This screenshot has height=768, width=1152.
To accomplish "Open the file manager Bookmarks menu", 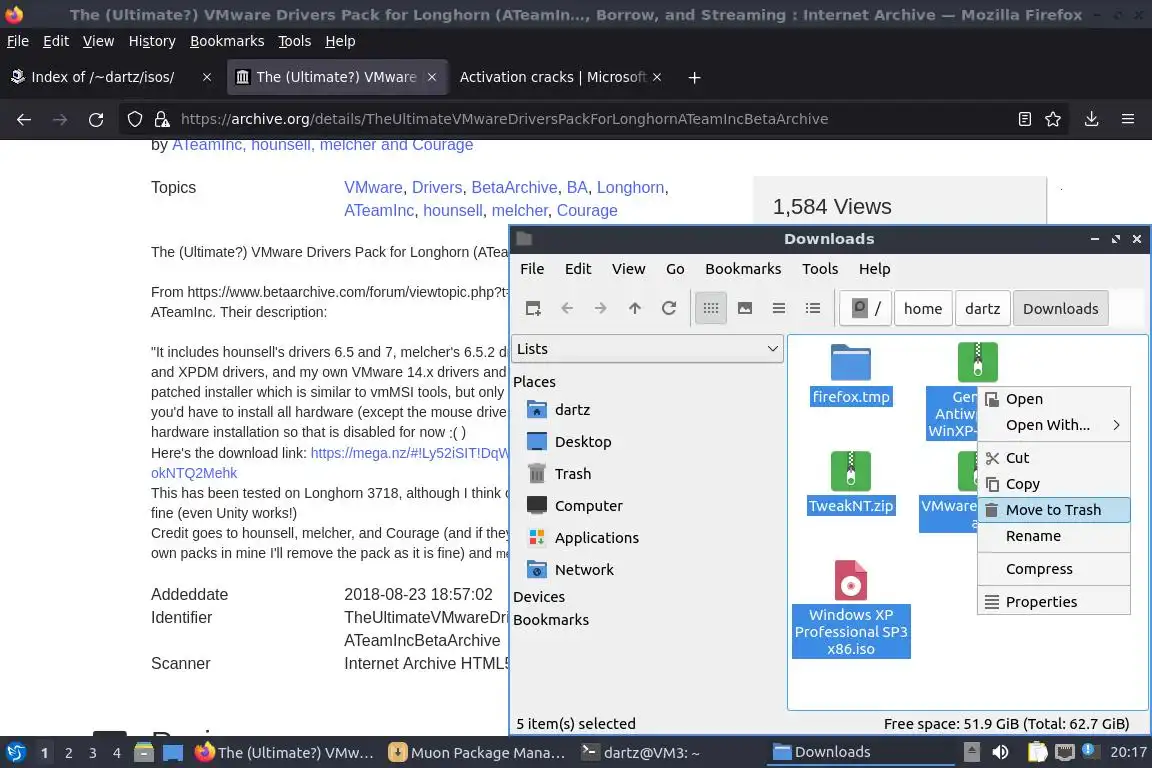I will [x=743, y=269].
